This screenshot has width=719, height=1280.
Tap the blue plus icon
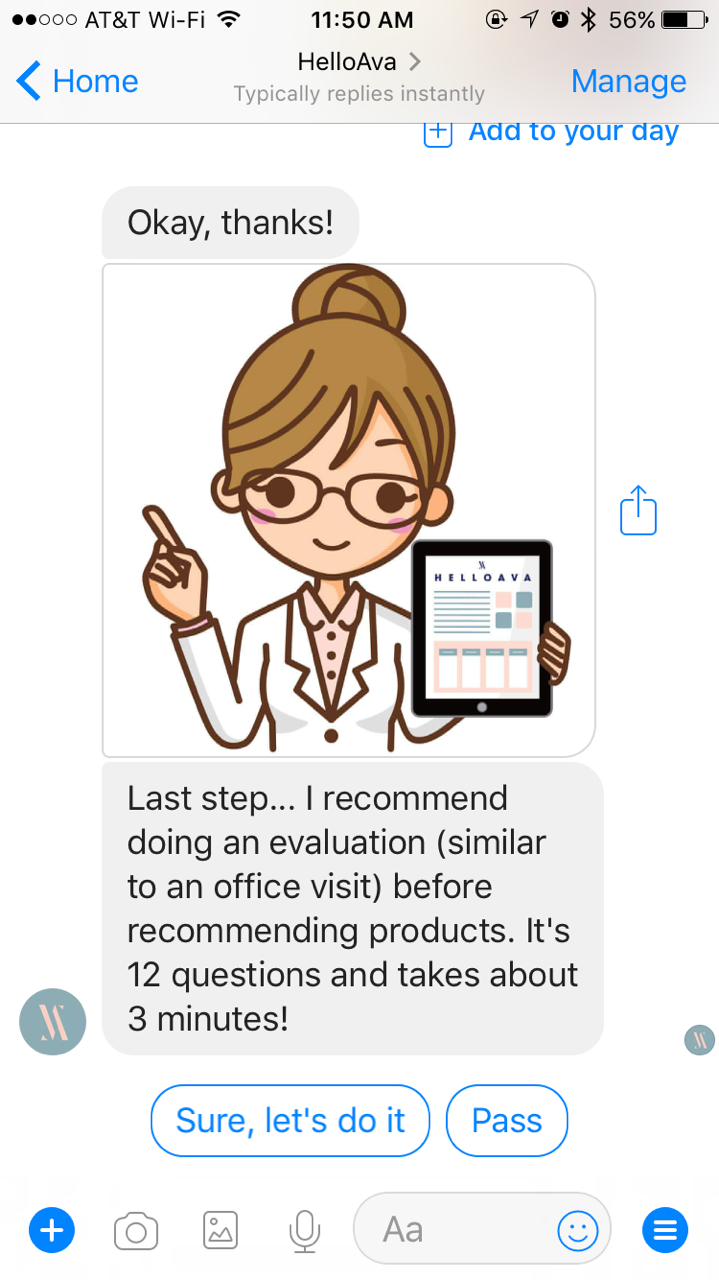52,1229
